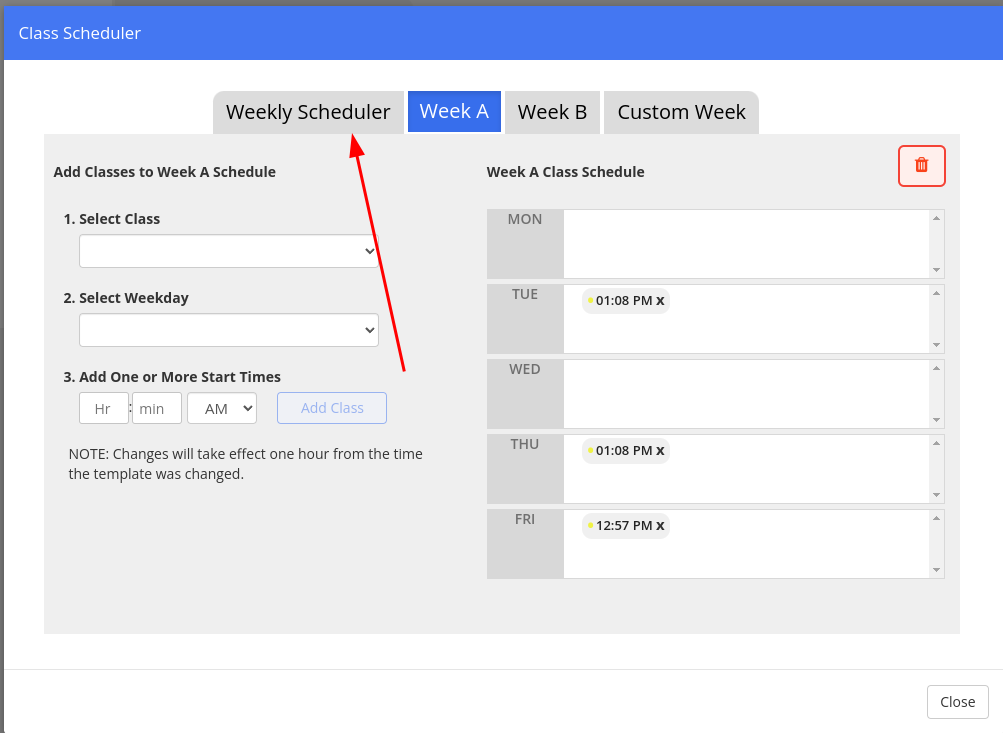Image resolution: width=1003 pixels, height=733 pixels.
Task: Close the Class Scheduler dialog
Action: (x=958, y=702)
